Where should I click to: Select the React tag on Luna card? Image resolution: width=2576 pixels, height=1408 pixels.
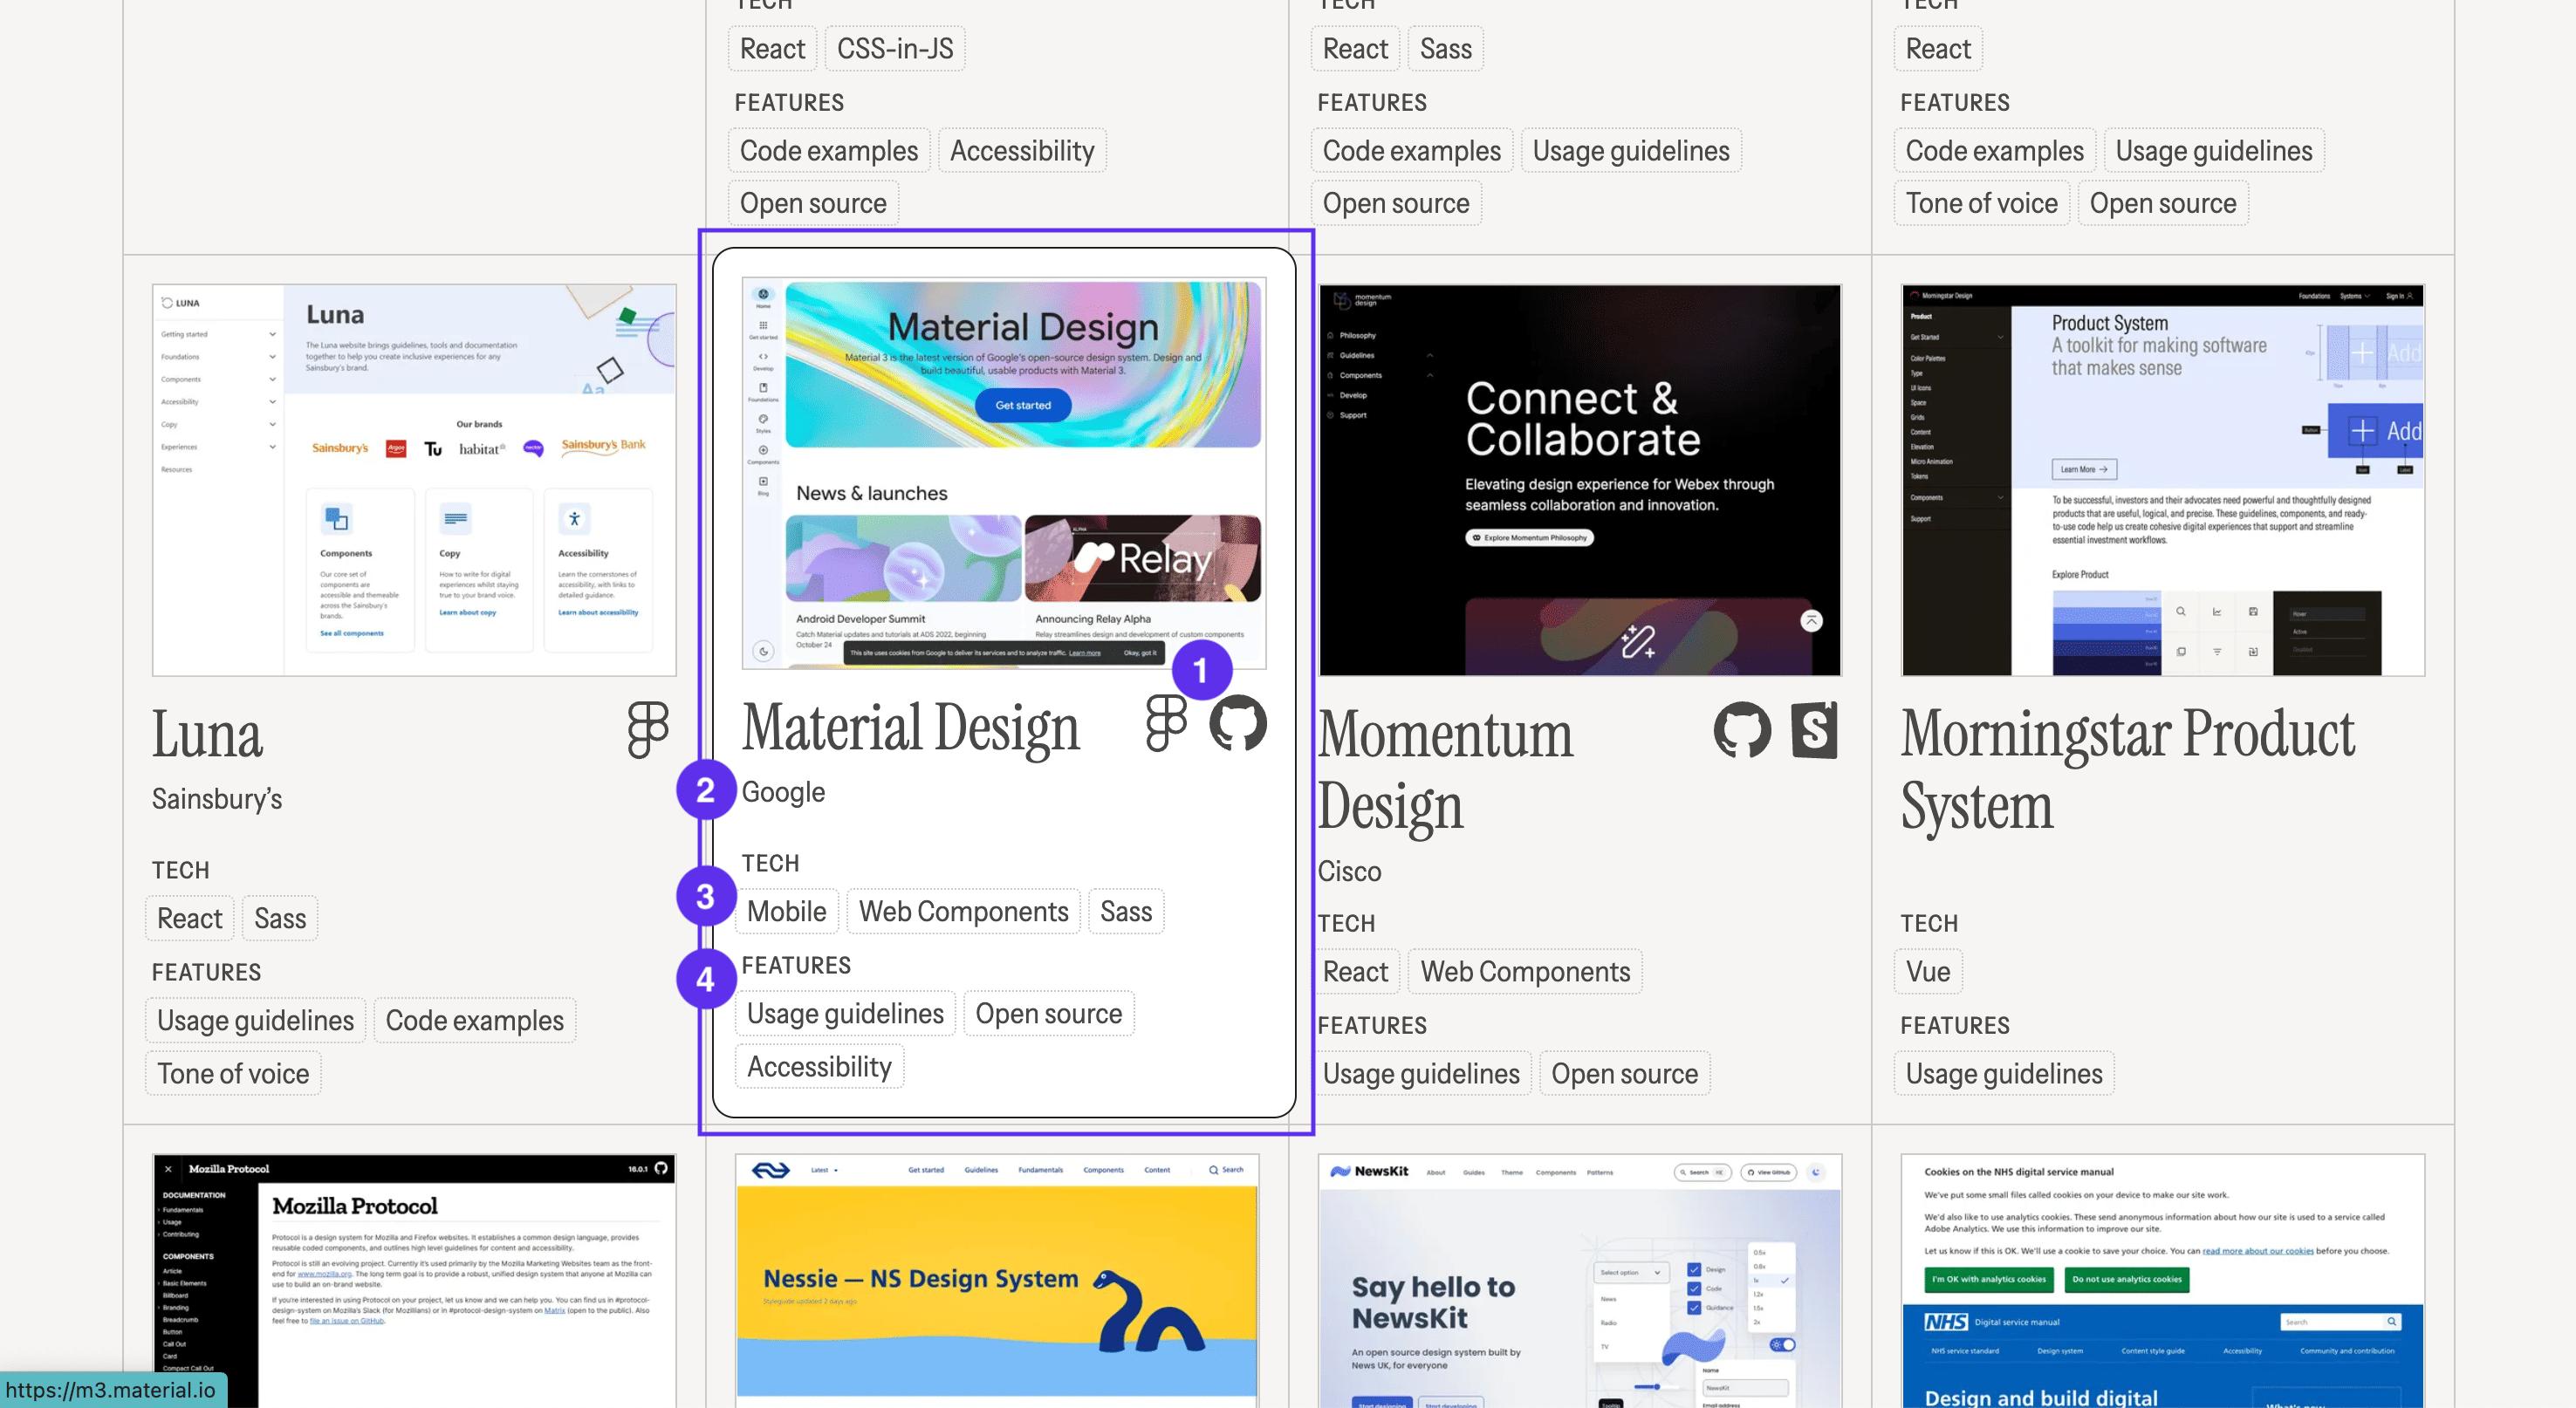pos(190,918)
